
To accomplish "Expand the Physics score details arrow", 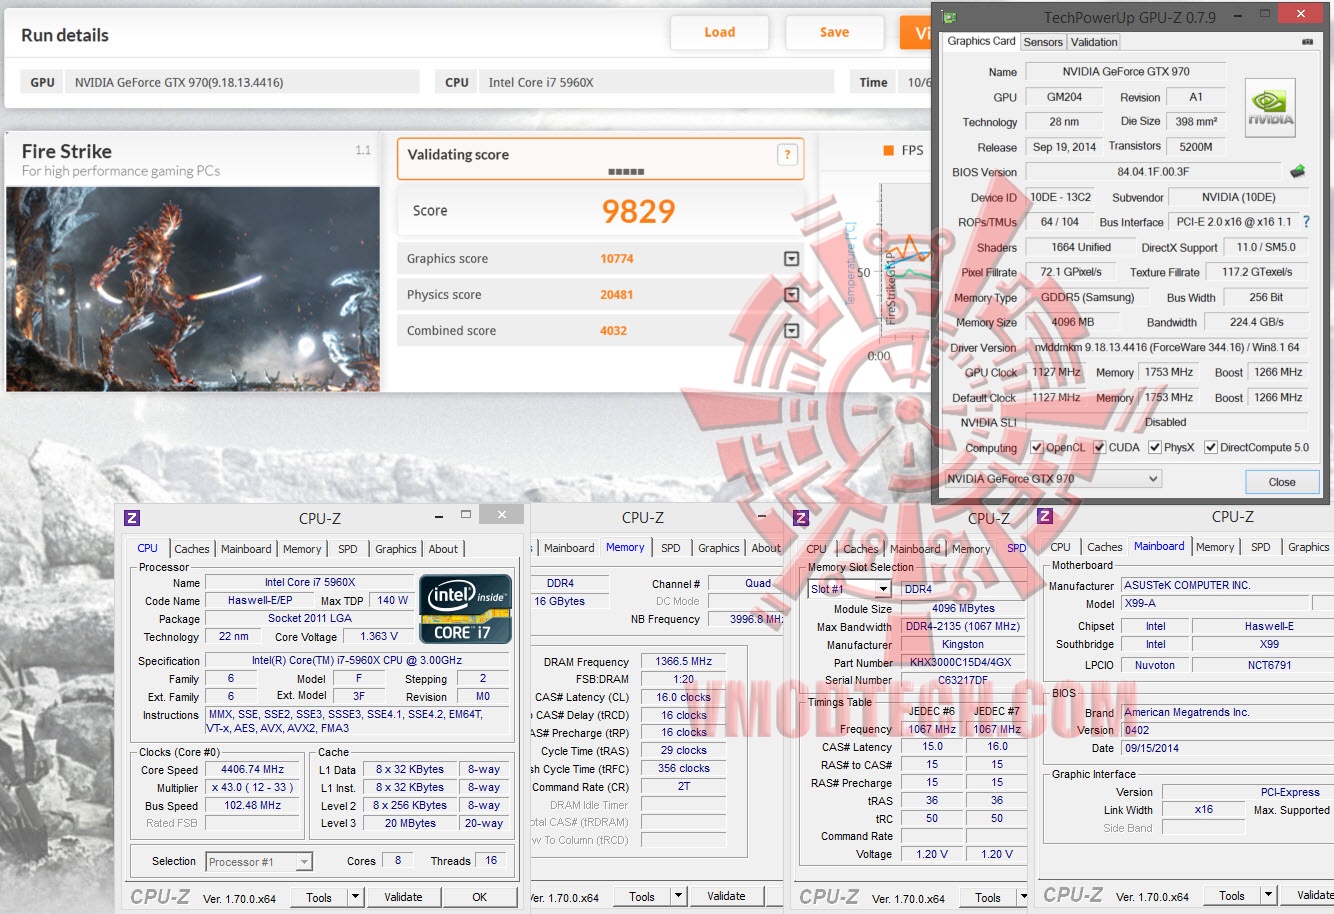I will [791, 295].
